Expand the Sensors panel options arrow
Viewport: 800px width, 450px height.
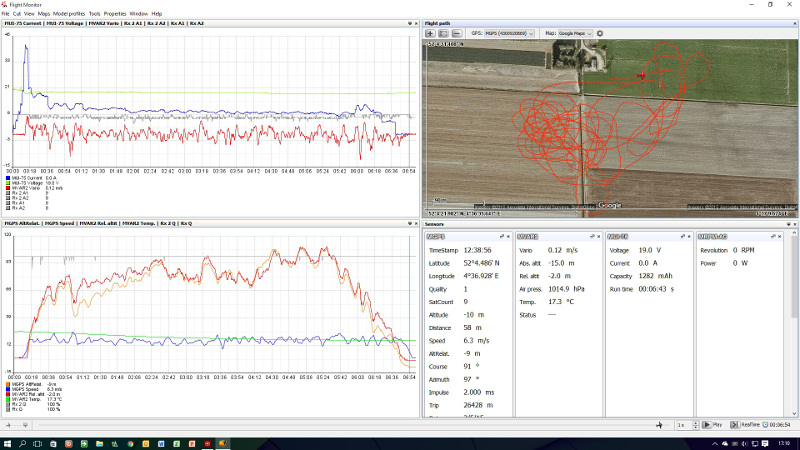click(788, 224)
